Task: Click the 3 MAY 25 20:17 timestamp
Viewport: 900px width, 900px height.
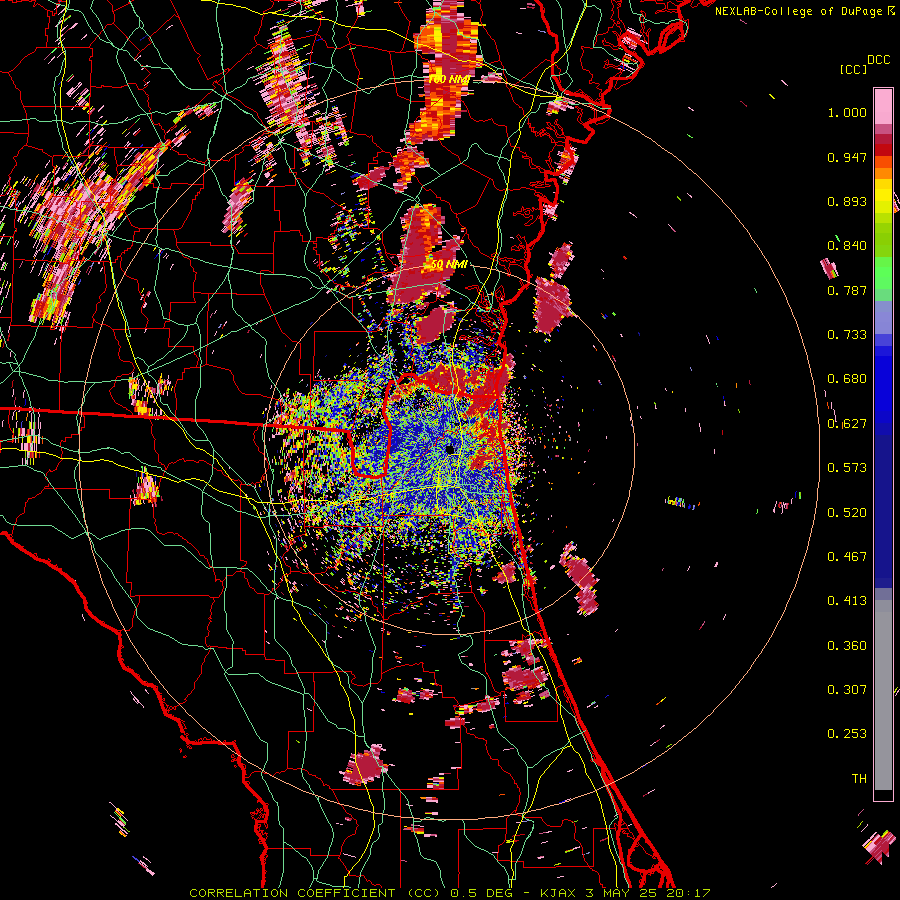Action: (x=649, y=893)
